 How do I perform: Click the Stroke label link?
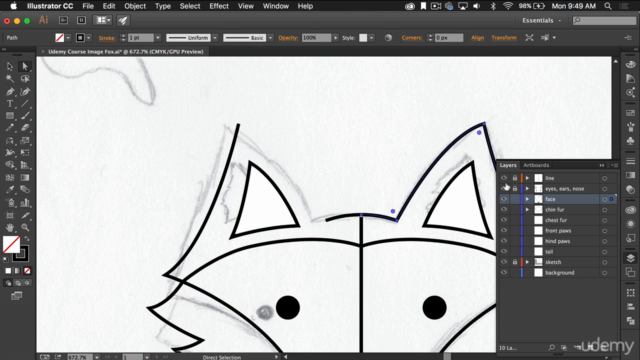pyautogui.click(x=107, y=38)
